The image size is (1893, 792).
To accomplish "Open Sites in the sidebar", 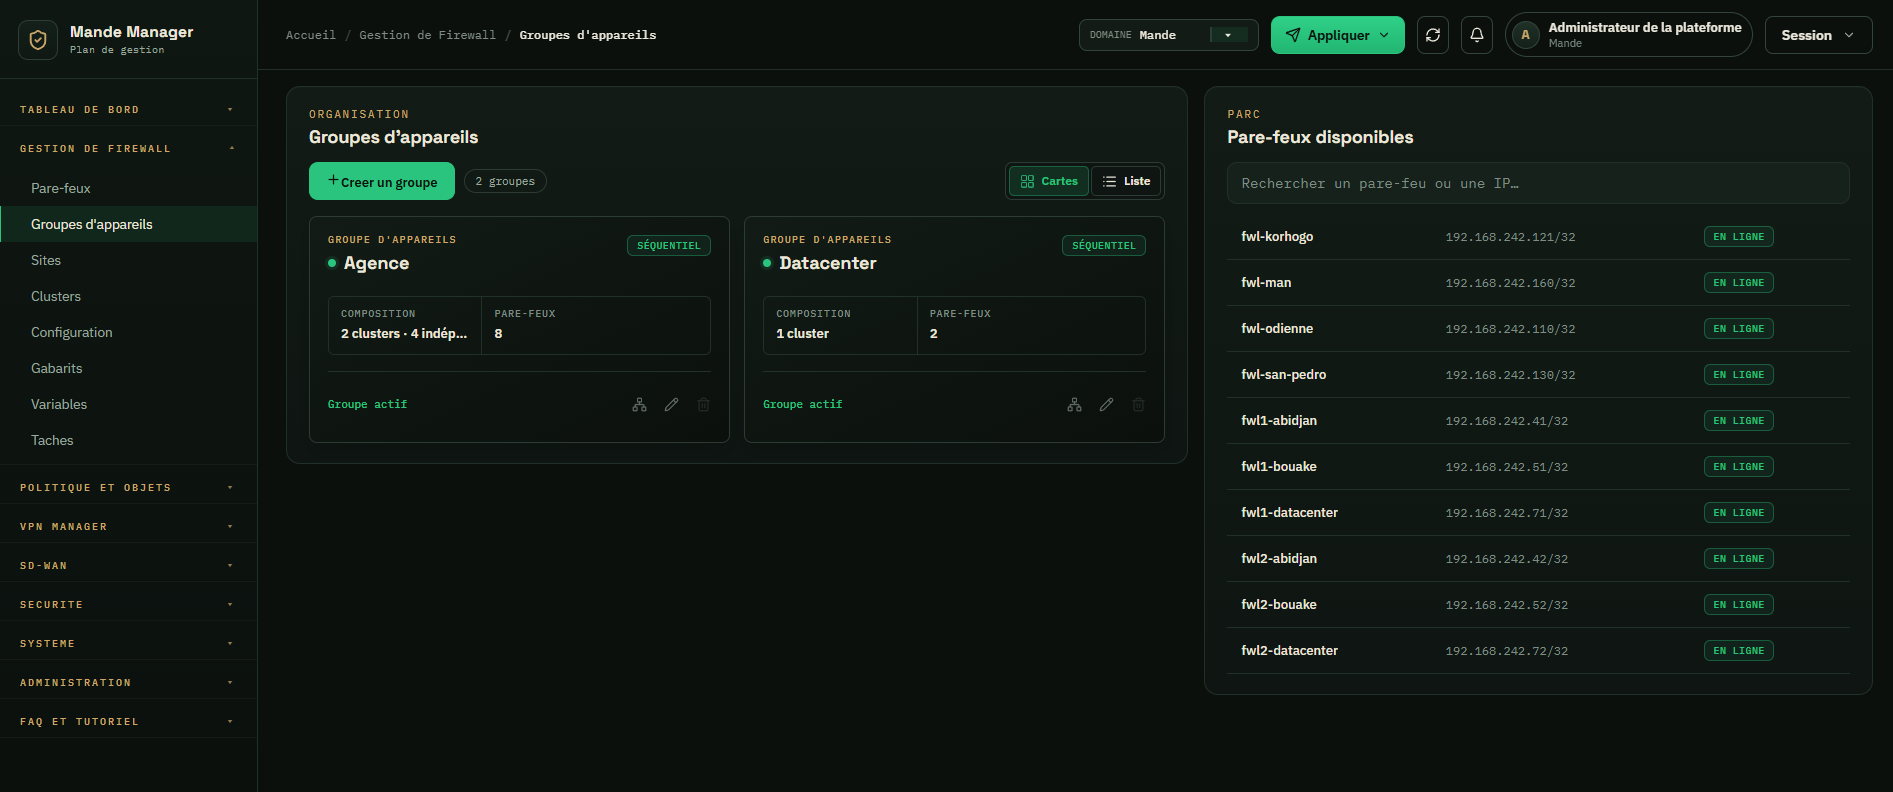I will (x=128, y=260).
